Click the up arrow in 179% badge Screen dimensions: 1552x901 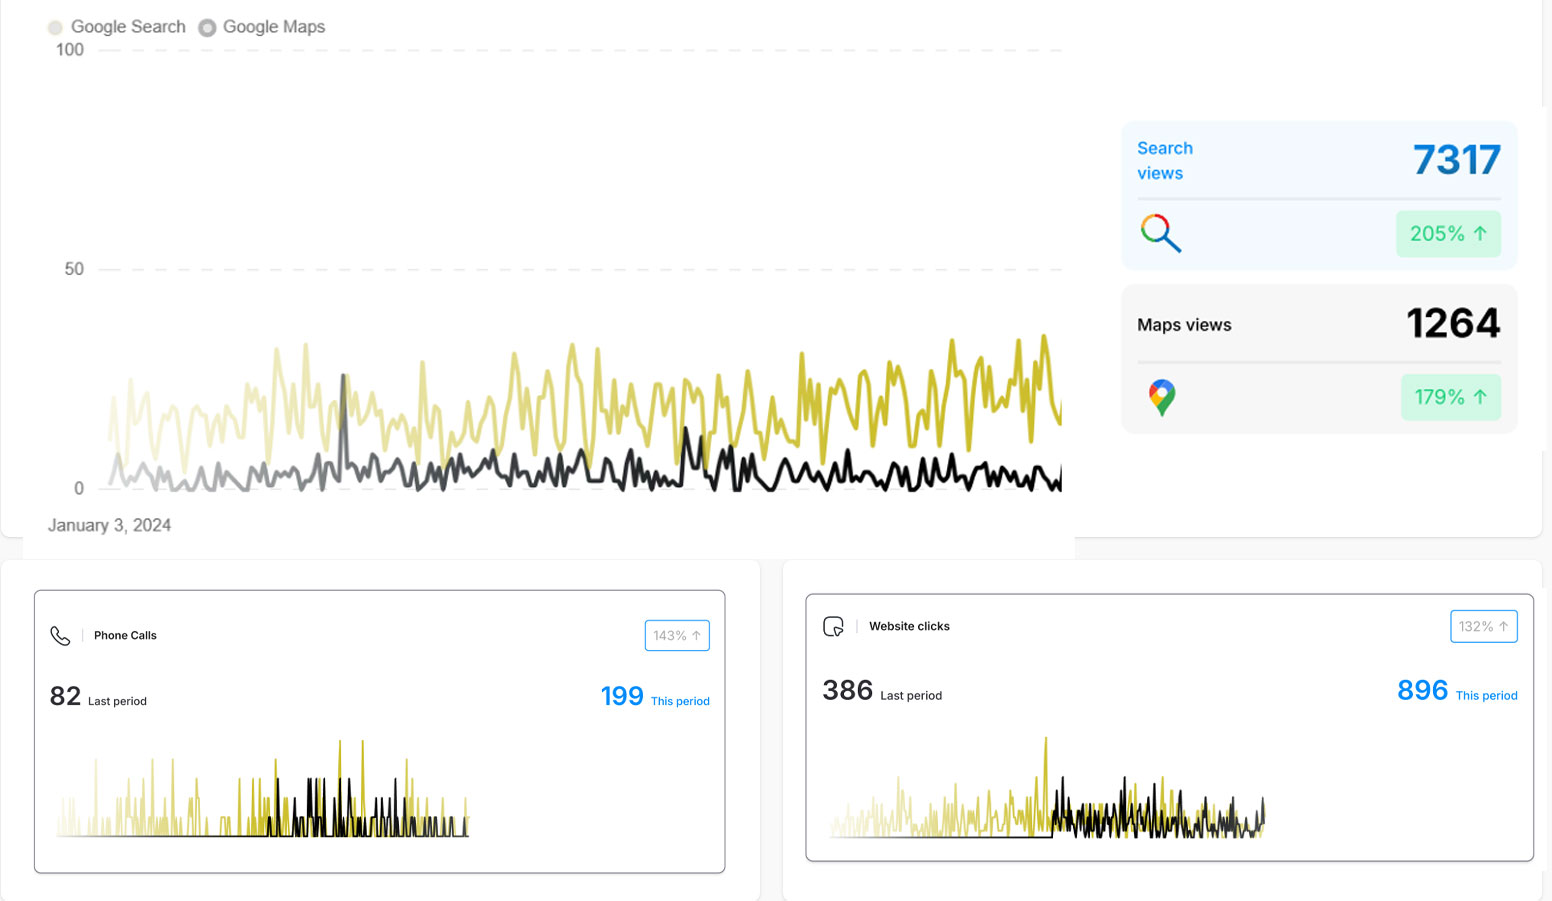pos(1480,397)
